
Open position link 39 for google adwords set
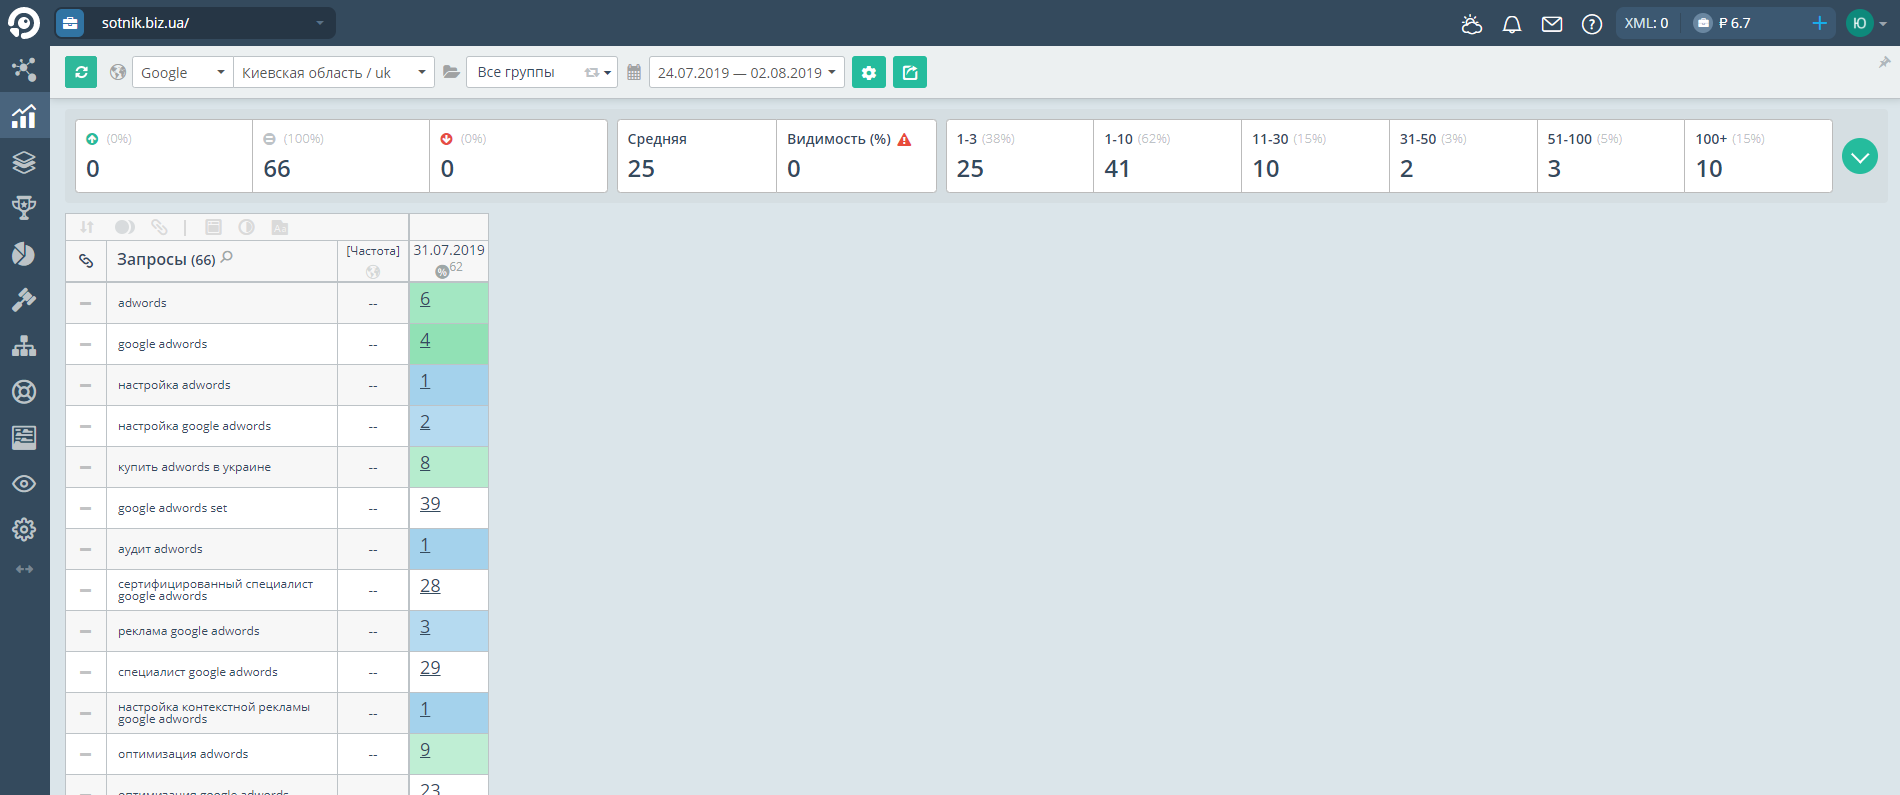tap(430, 504)
